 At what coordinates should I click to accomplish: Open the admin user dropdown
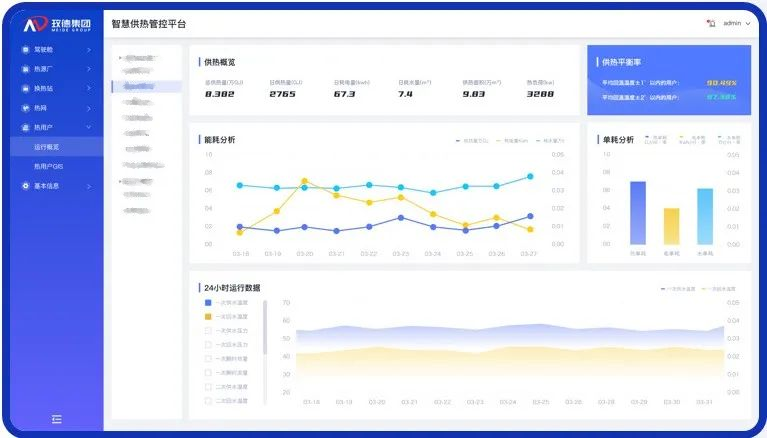coord(737,23)
